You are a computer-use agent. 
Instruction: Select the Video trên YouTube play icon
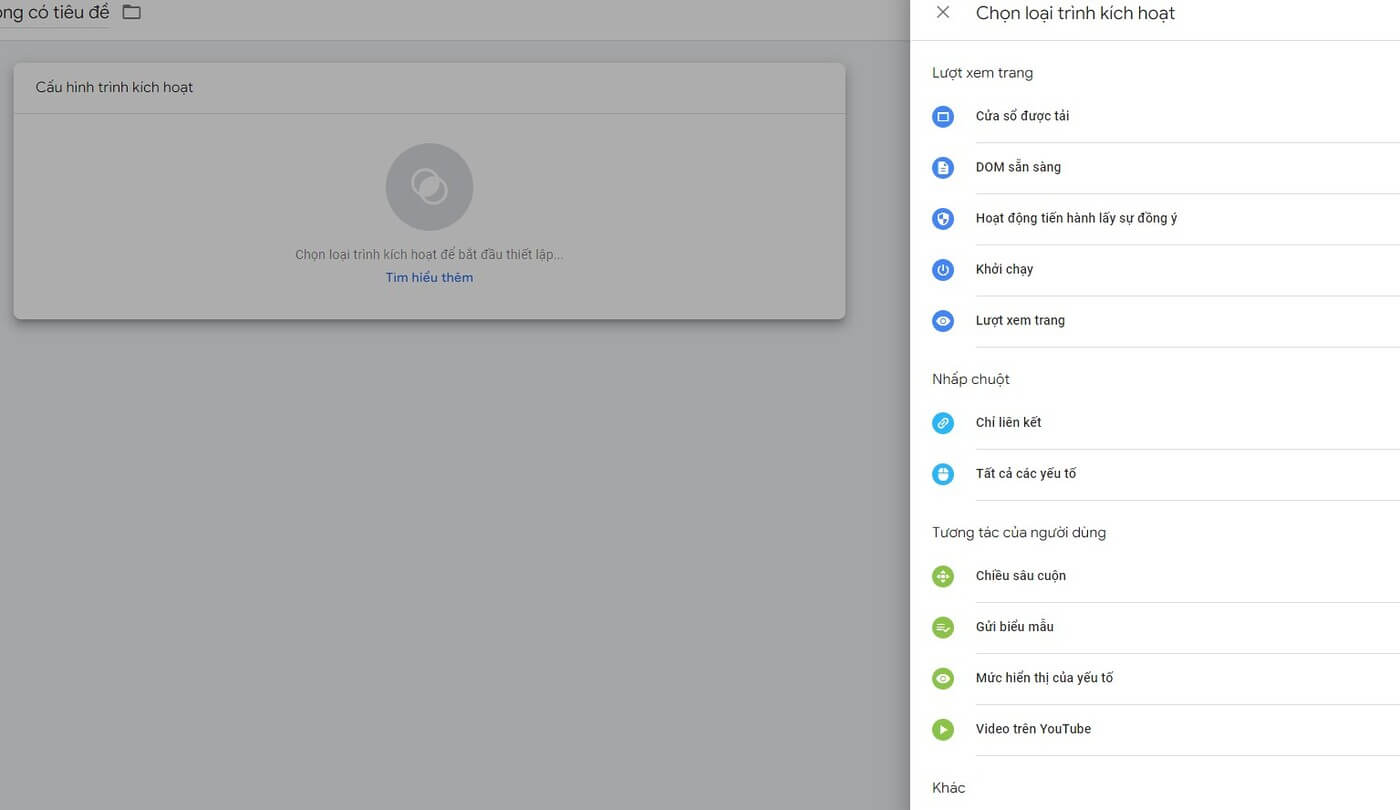coord(942,729)
